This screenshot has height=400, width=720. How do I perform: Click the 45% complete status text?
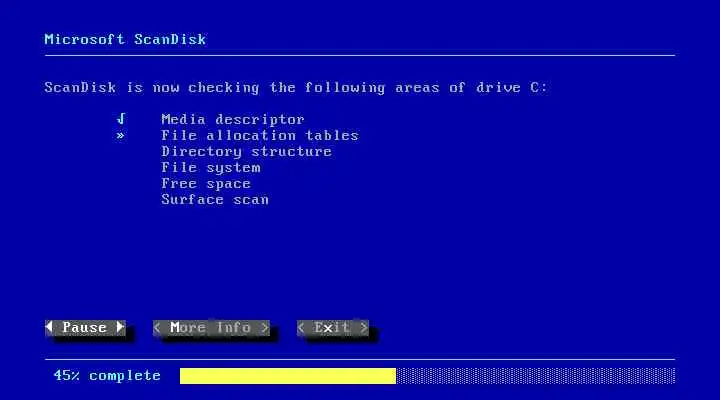107,376
